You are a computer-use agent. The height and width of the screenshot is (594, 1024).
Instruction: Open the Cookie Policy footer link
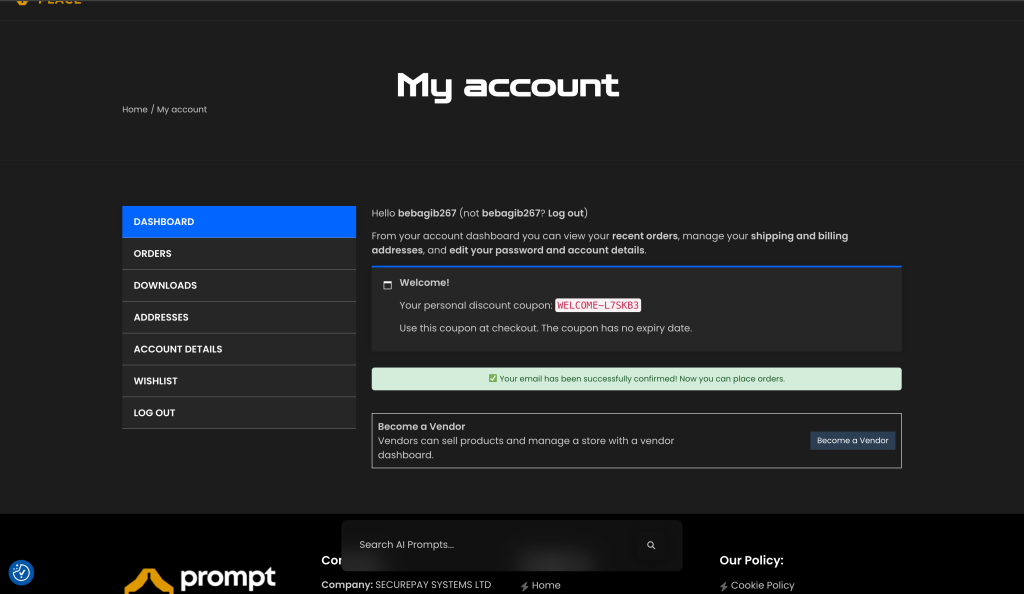tap(762, 585)
